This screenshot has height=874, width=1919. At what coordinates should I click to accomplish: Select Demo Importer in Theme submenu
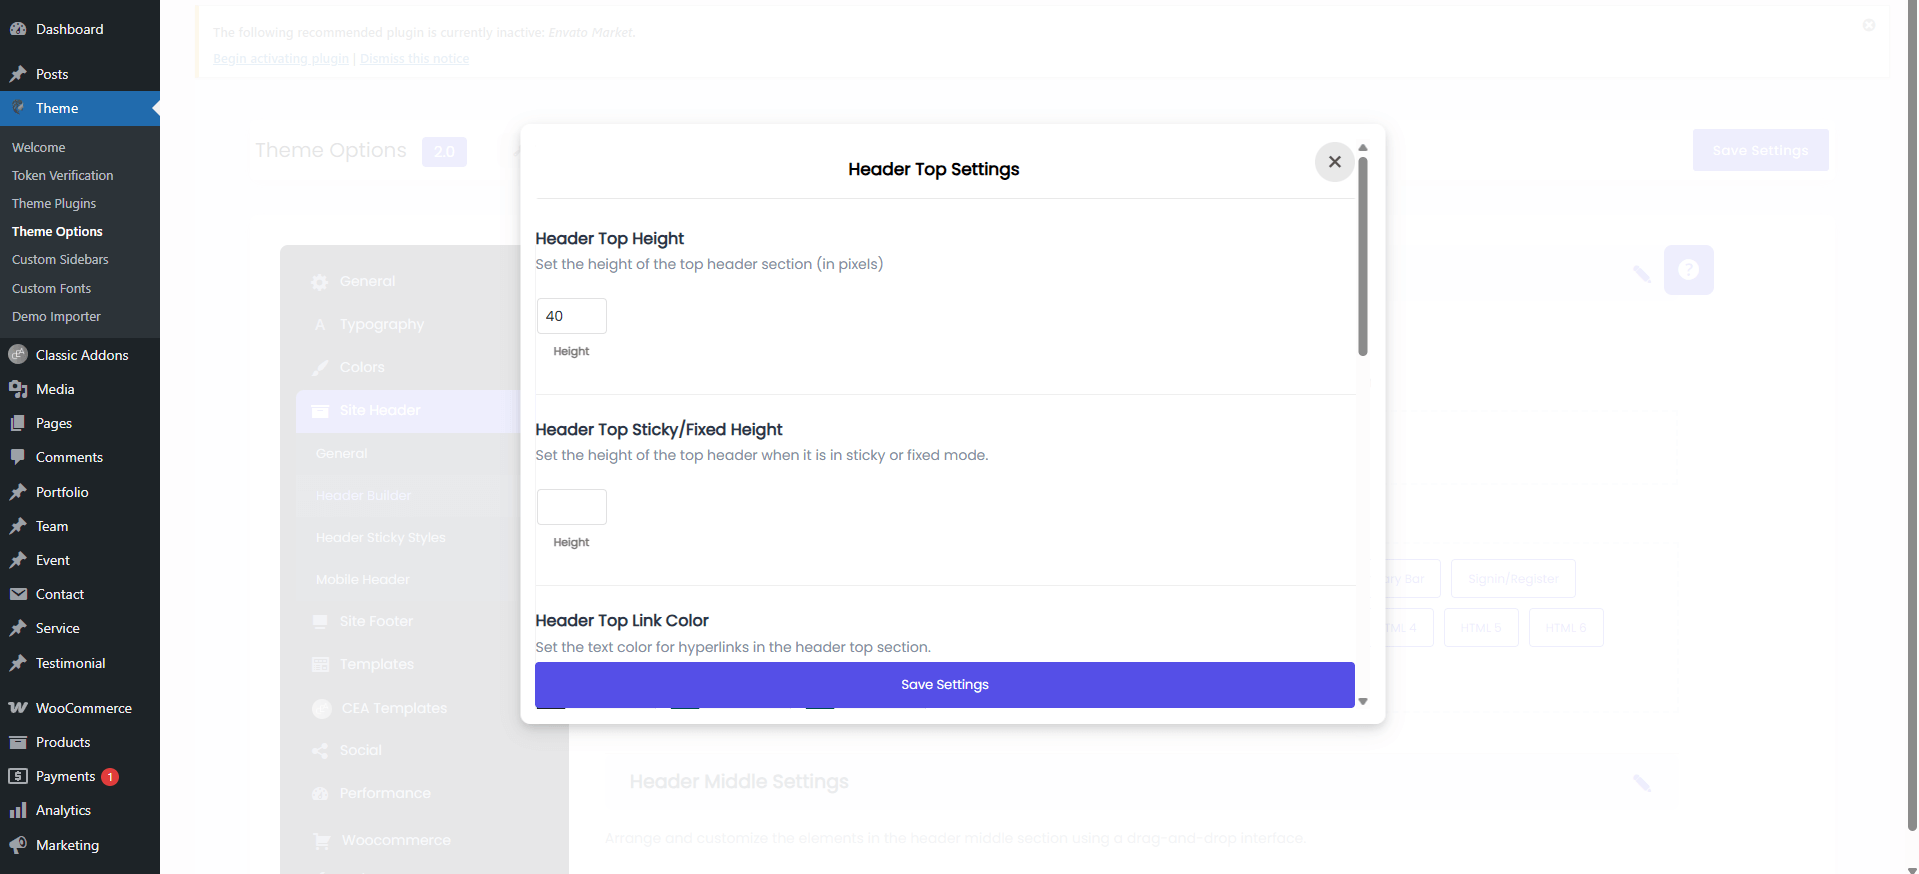(56, 316)
